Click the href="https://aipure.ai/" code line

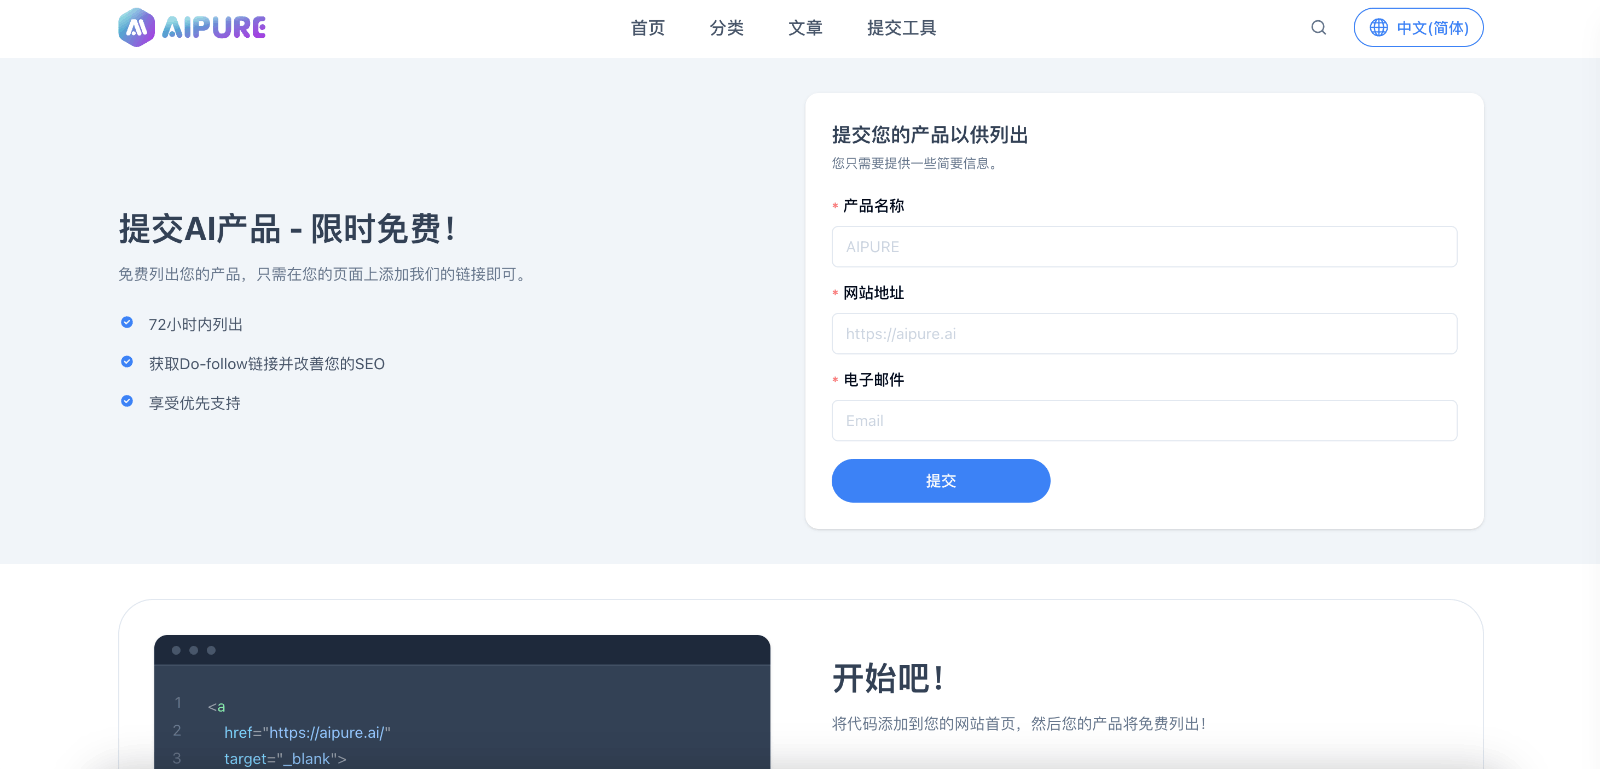pos(307,733)
